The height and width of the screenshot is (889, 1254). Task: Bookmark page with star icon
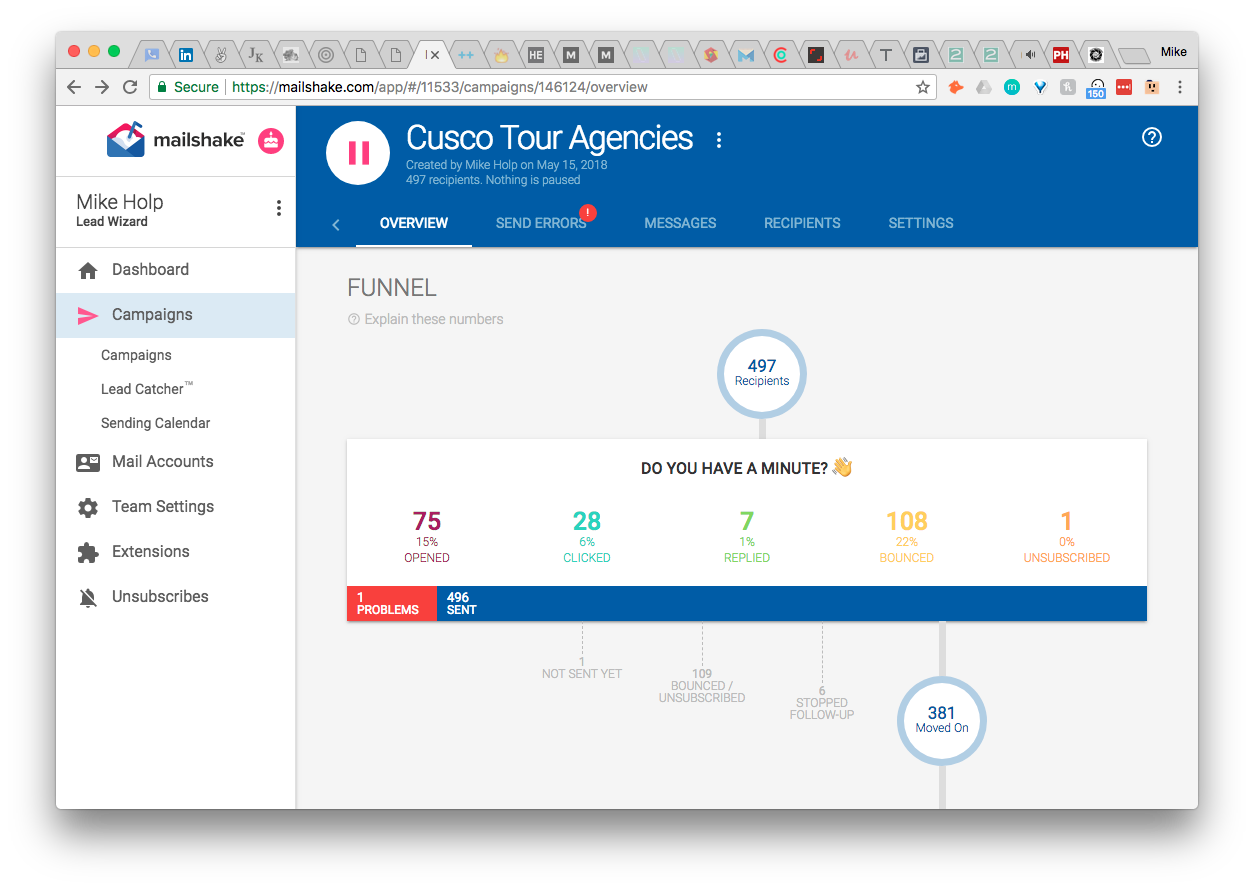tap(923, 87)
